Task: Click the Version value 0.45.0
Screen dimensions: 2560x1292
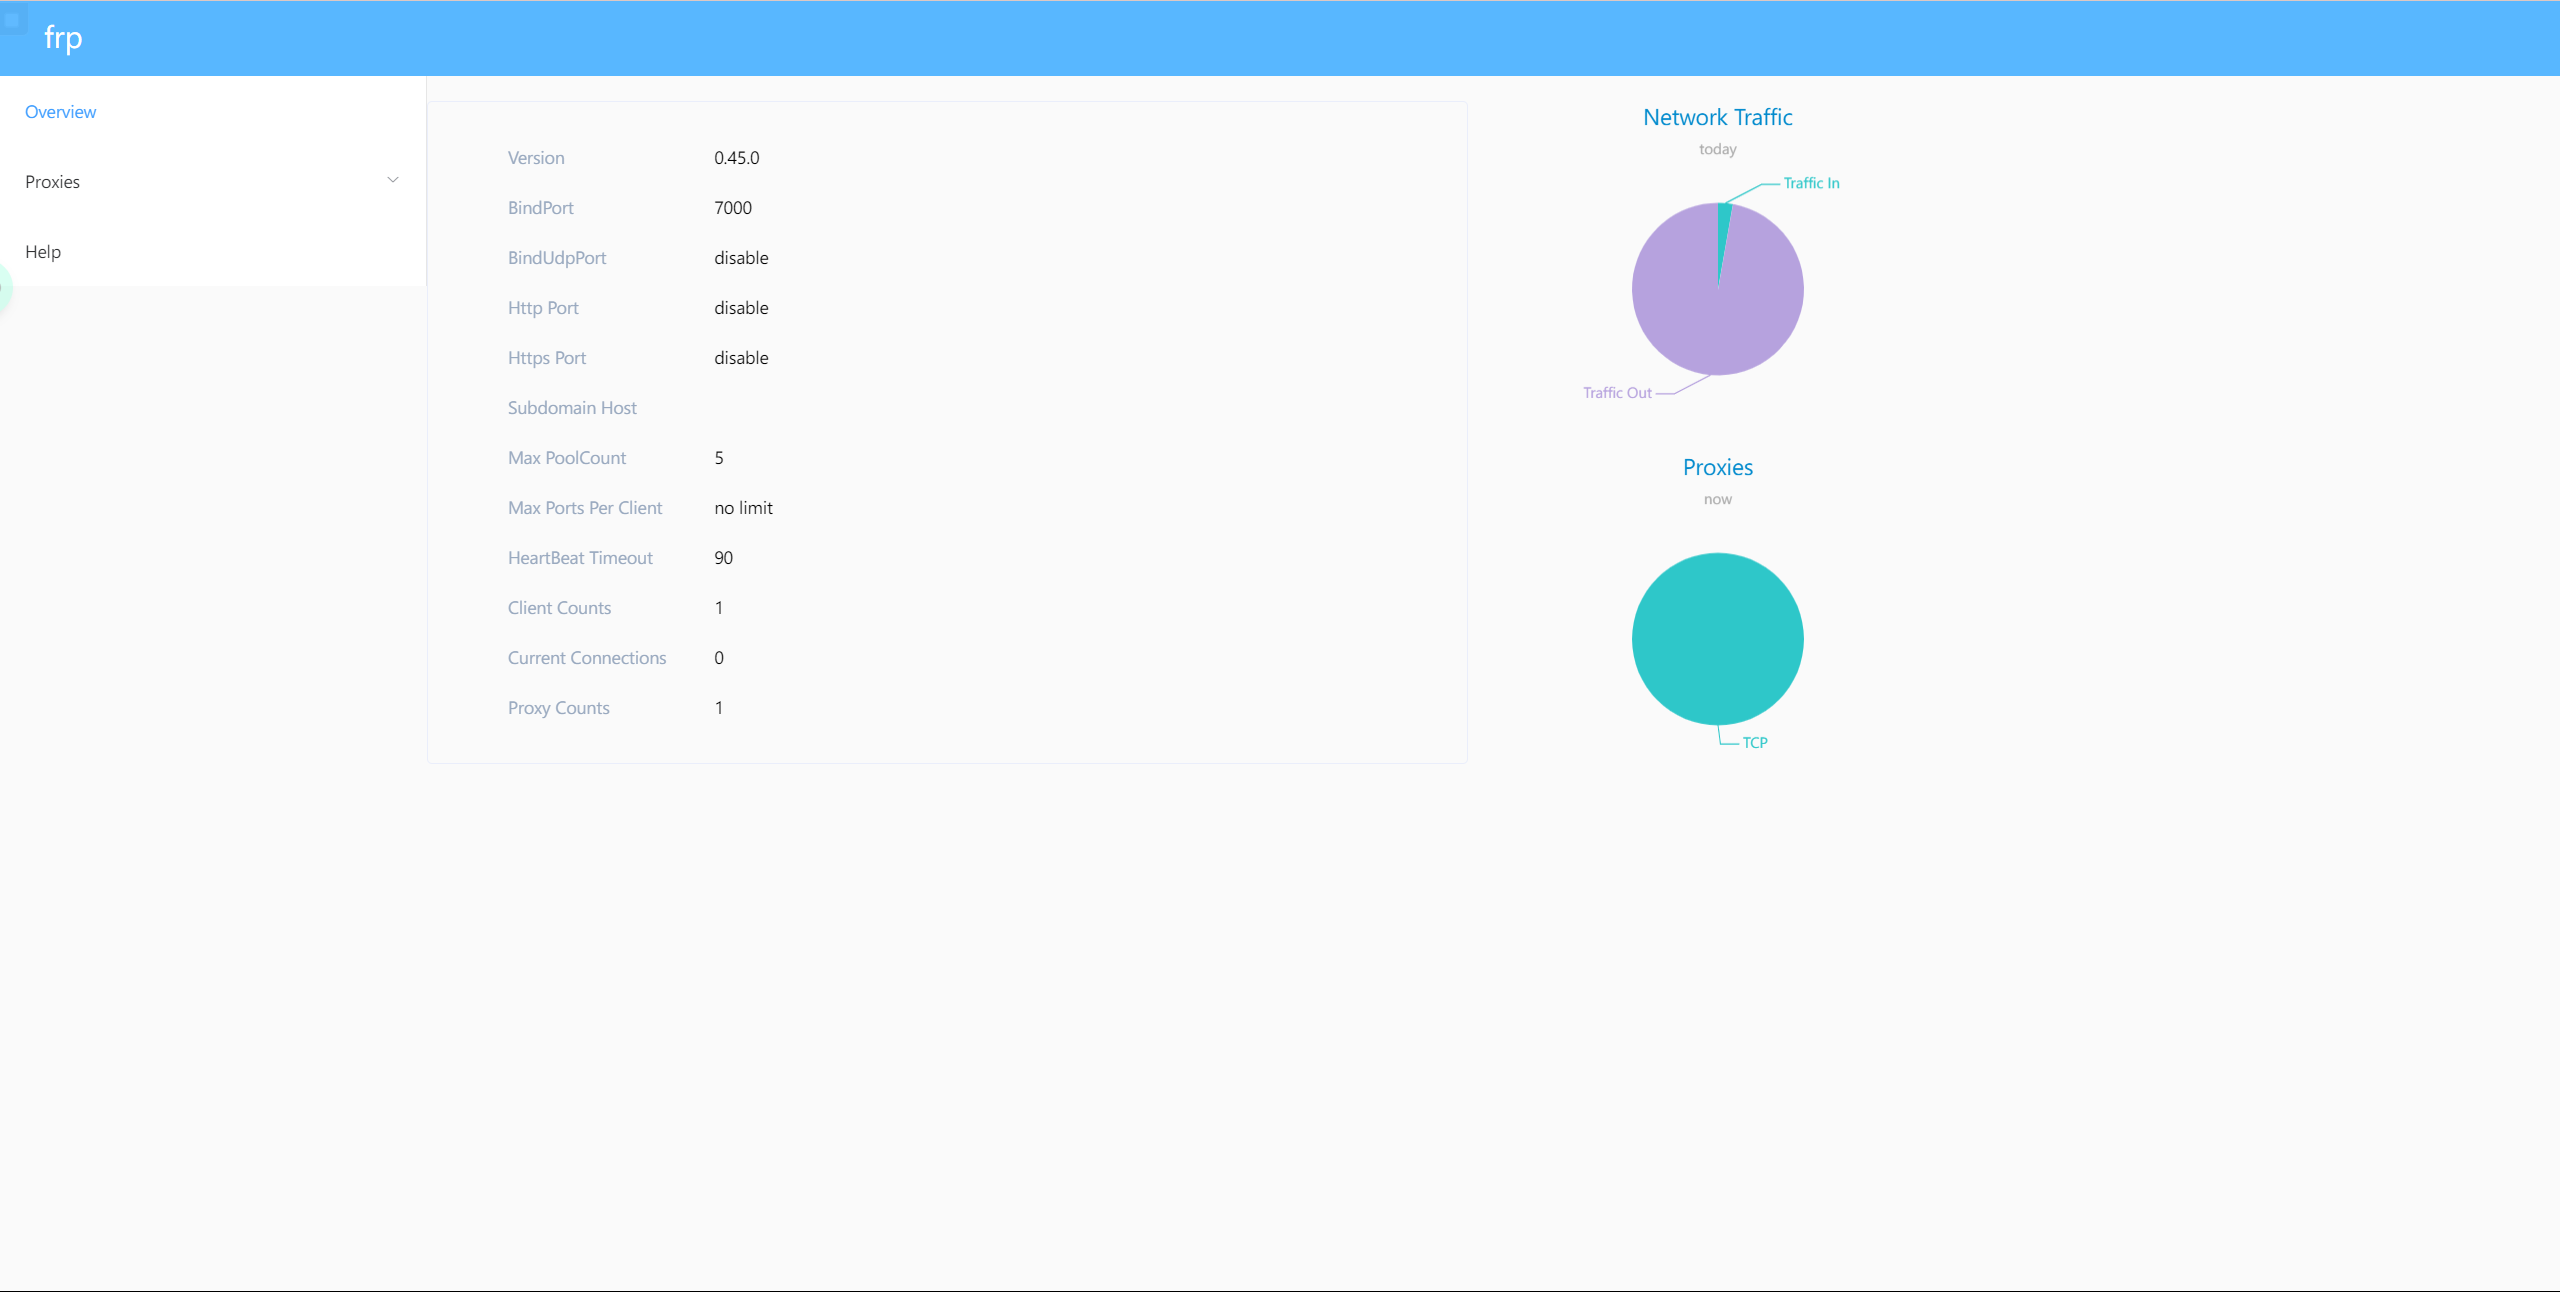Action: [x=737, y=158]
